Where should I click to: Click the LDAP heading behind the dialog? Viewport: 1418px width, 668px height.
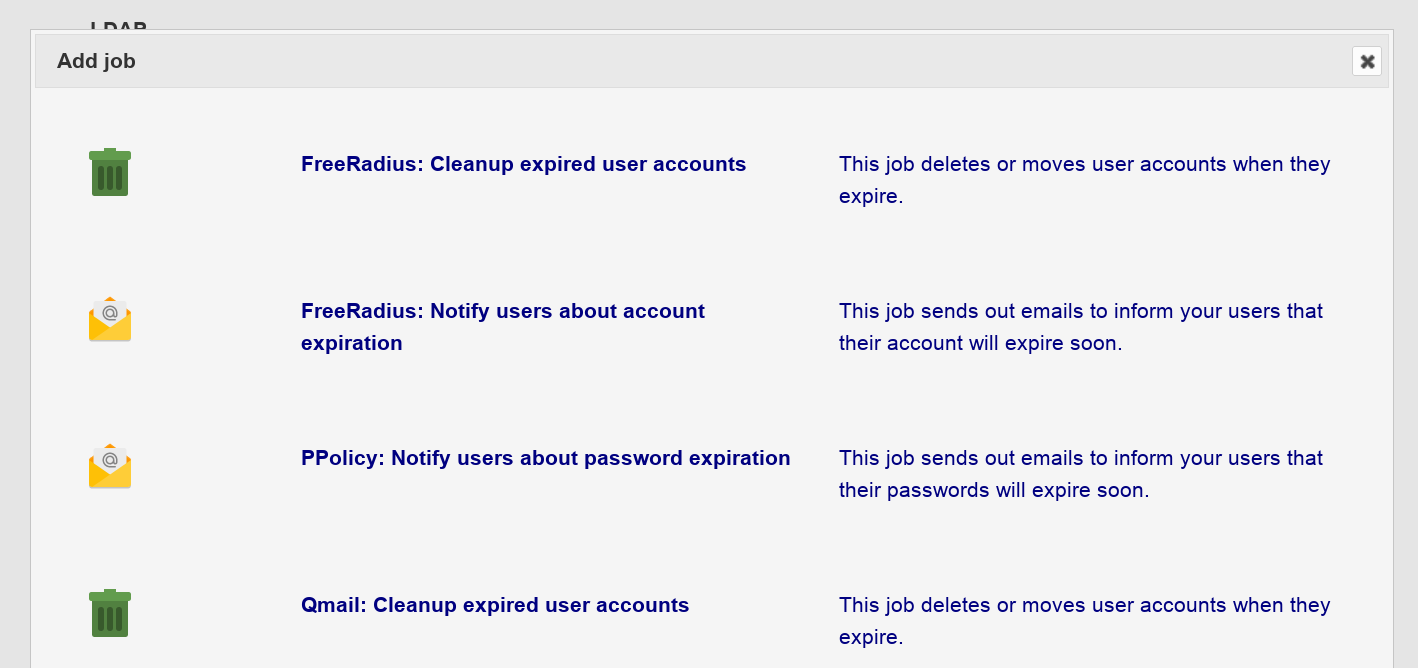[118, 24]
